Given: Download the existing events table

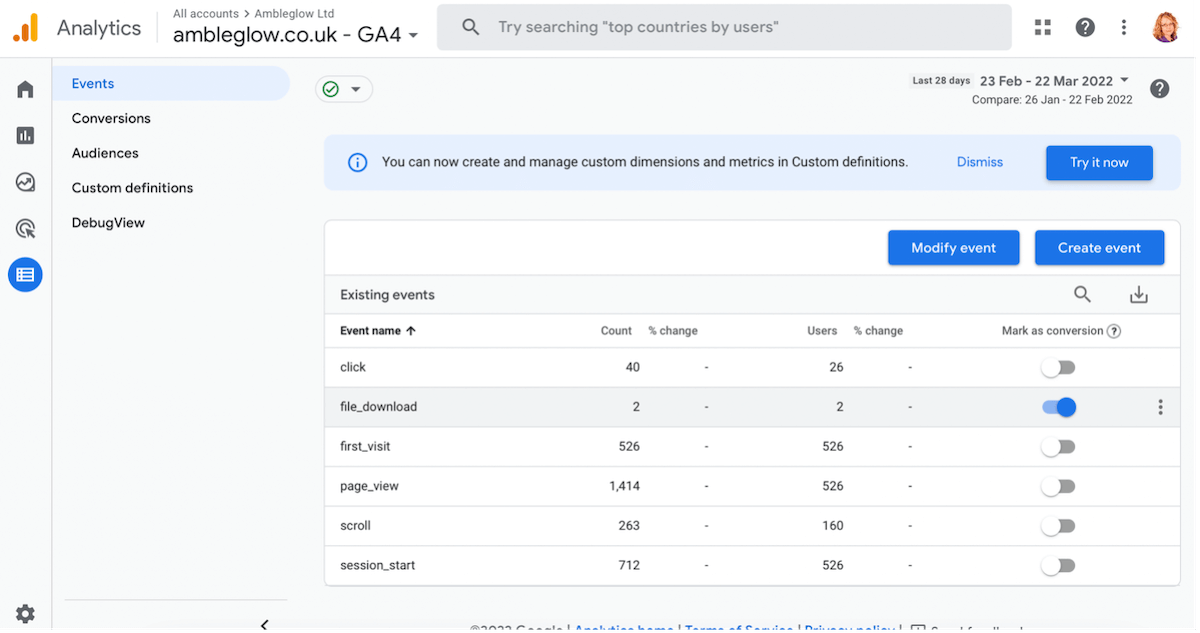Looking at the screenshot, I should (x=1139, y=295).
